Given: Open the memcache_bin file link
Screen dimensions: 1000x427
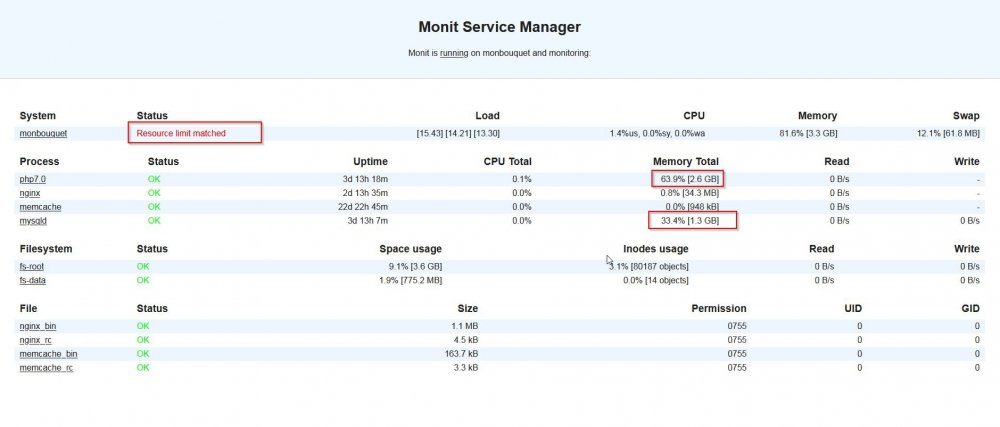Looking at the screenshot, I should [48, 354].
